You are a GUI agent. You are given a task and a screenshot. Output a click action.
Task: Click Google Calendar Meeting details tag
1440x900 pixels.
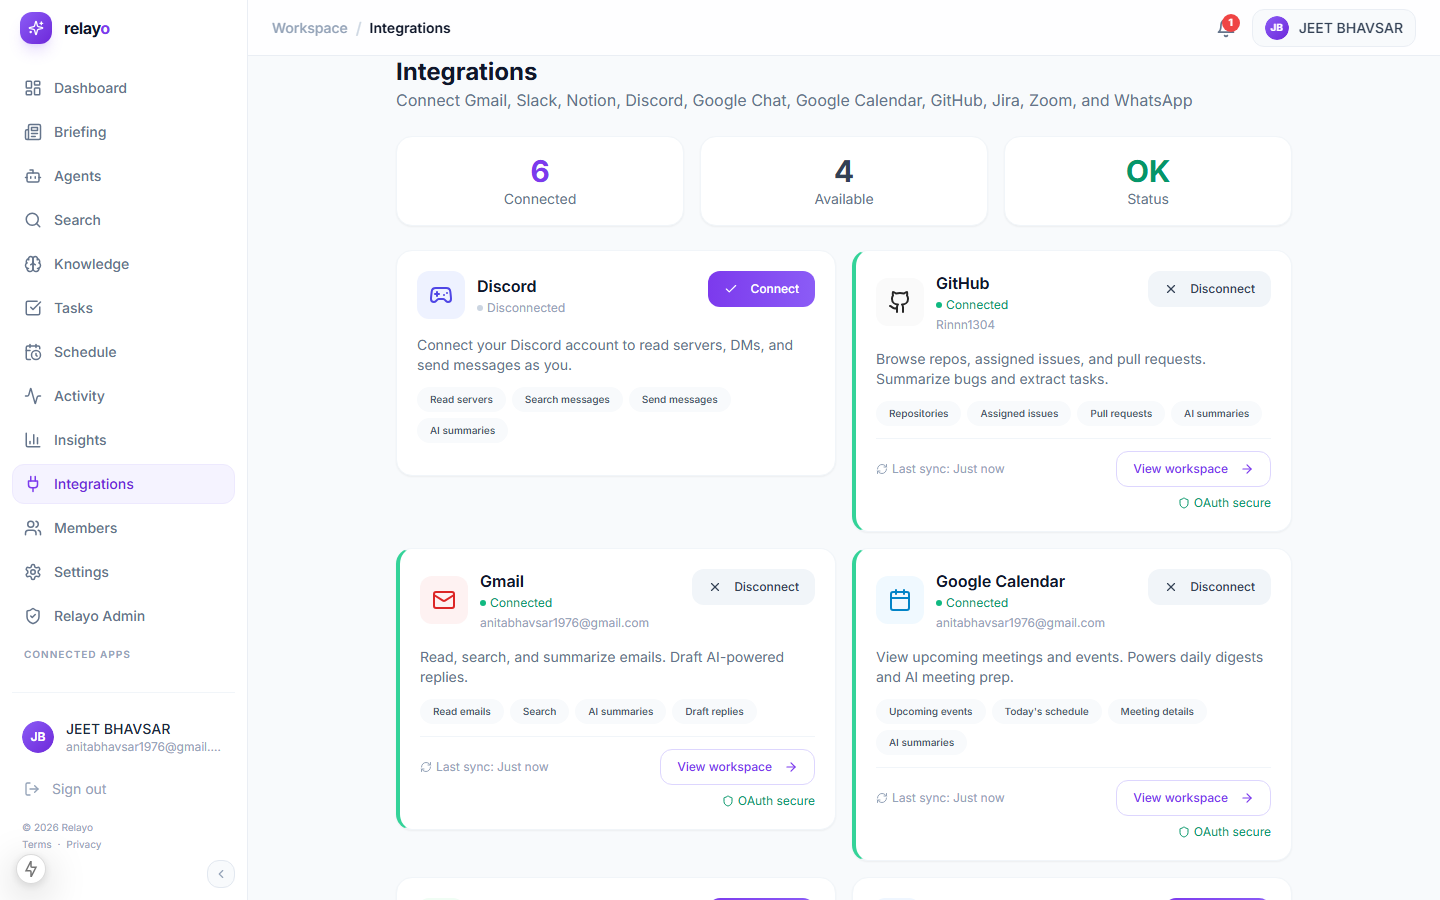(x=1157, y=712)
